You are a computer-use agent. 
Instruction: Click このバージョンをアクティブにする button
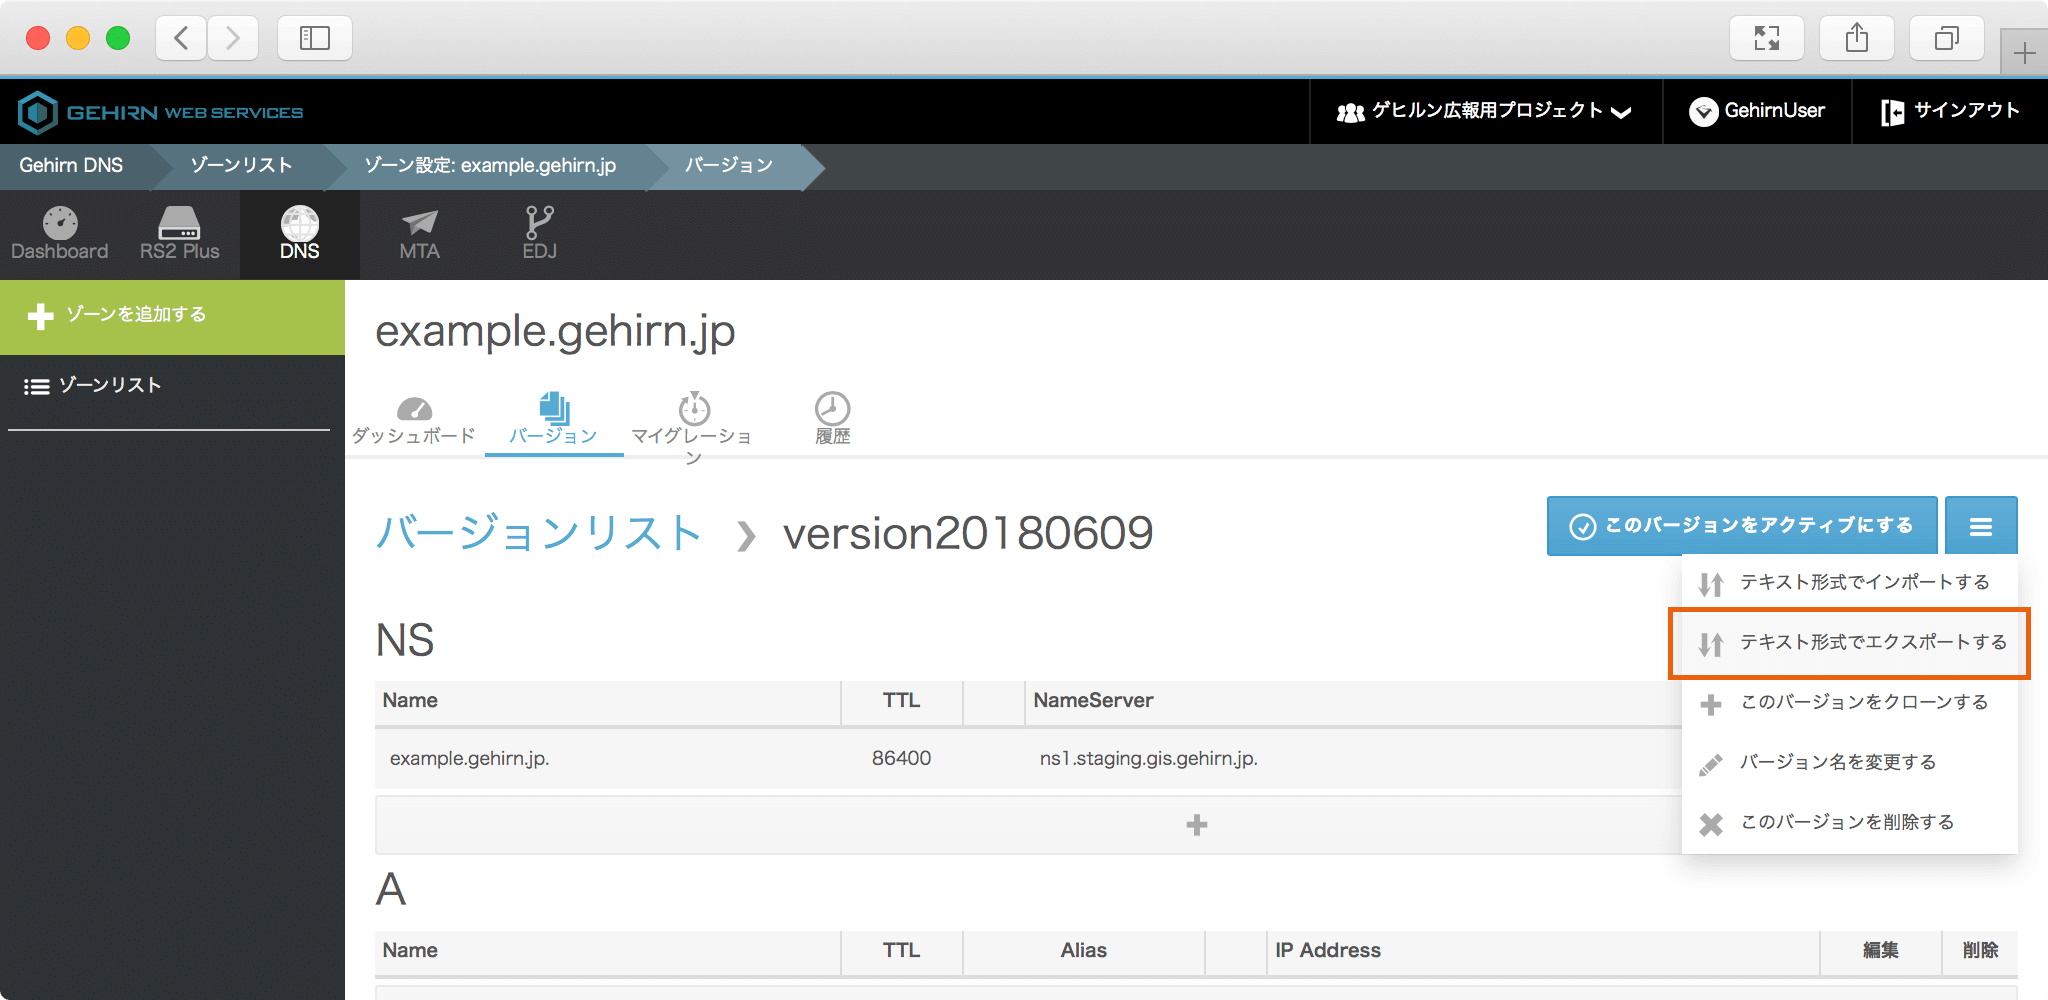coord(1741,526)
